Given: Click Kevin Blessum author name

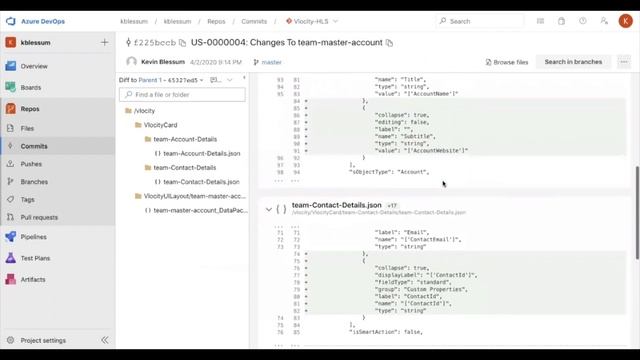Looking at the screenshot, I should point(163,62).
